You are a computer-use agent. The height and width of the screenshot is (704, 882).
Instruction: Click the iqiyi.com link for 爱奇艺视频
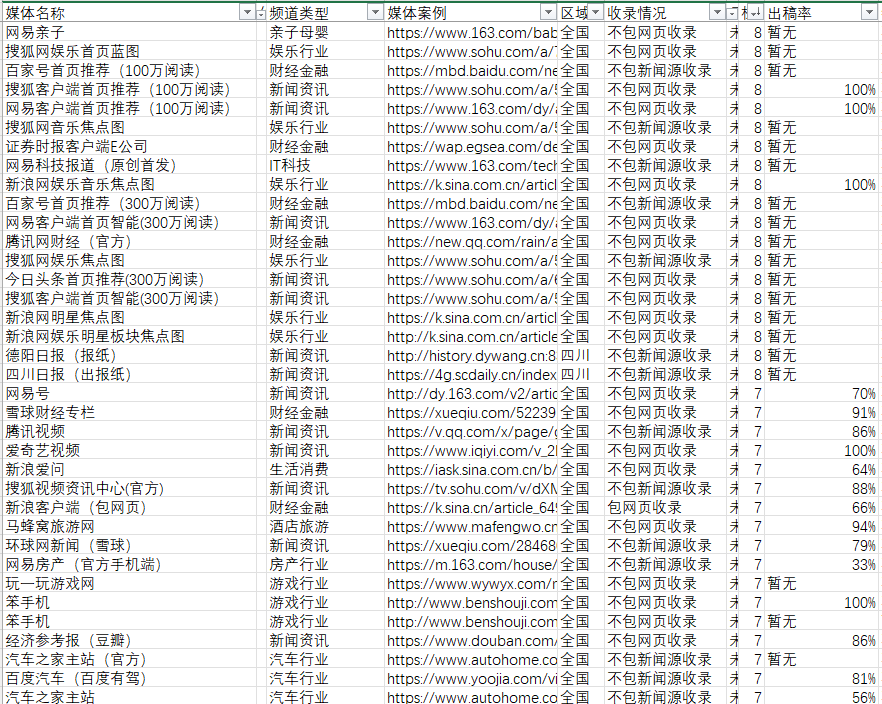[471, 451]
